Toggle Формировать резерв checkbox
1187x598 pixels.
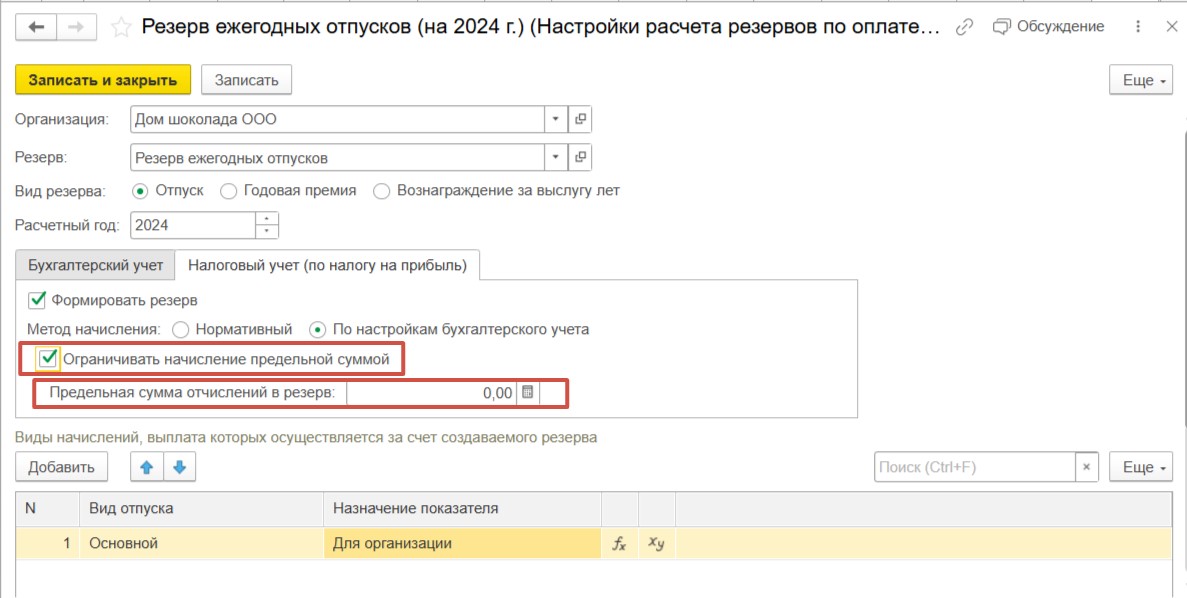37,300
